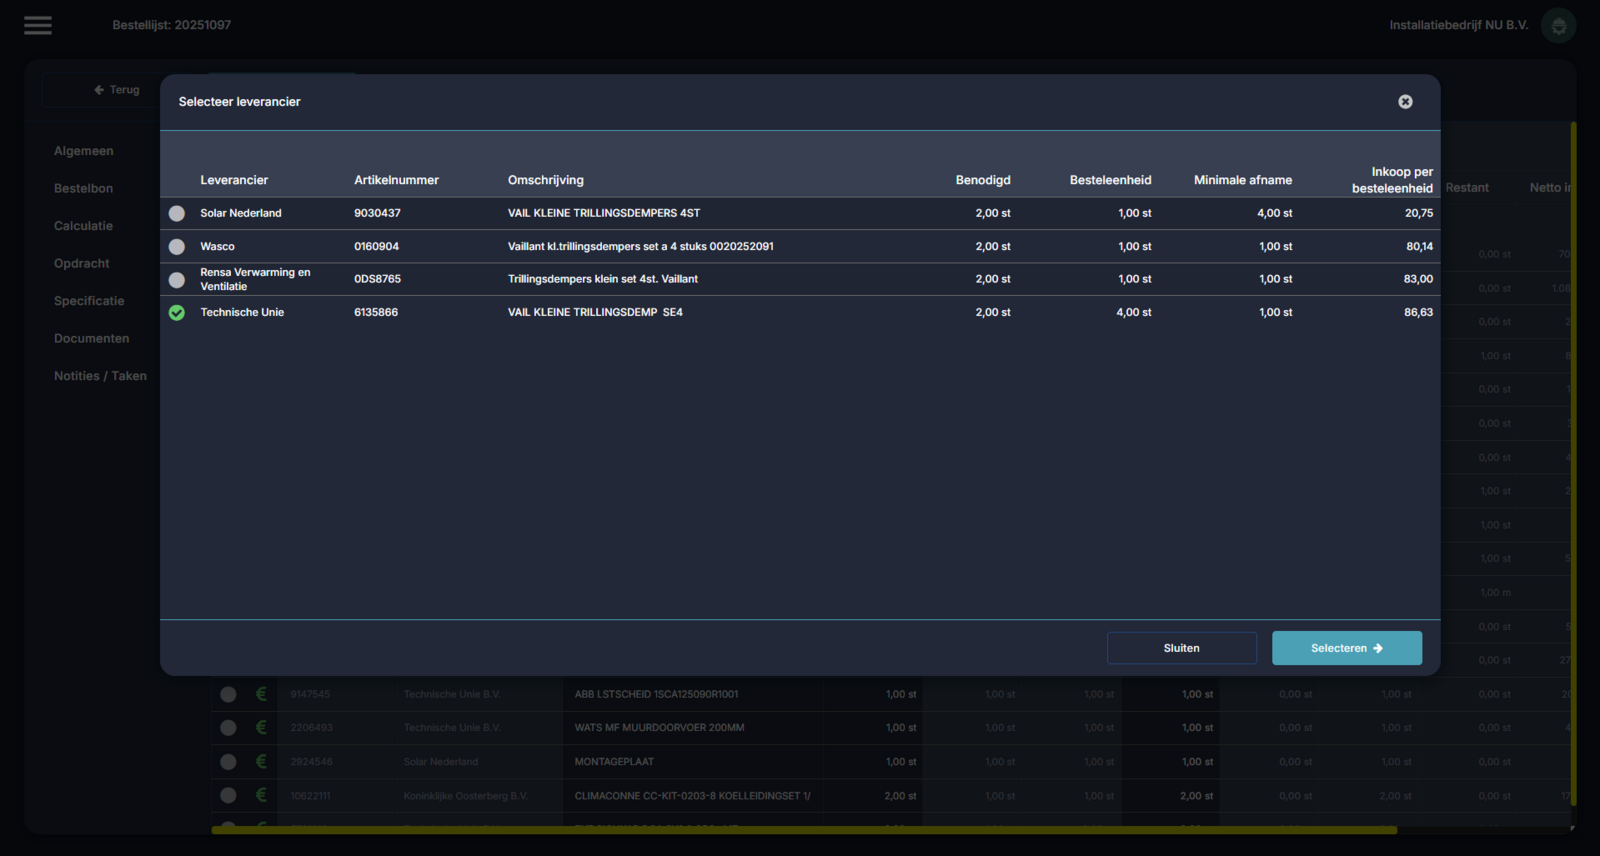Click the 4,00 st order unit for Technische Unie
This screenshot has height=856, width=1600.
click(x=1134, y=312)
